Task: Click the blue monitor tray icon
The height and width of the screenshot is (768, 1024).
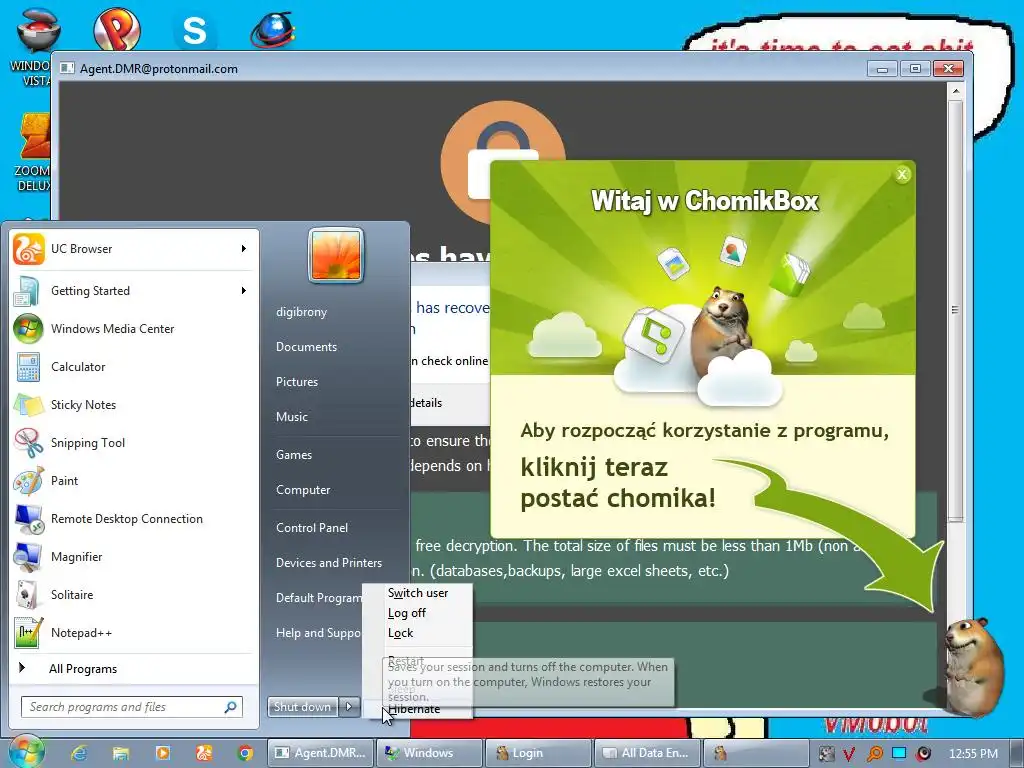Action: coord(899,753)
